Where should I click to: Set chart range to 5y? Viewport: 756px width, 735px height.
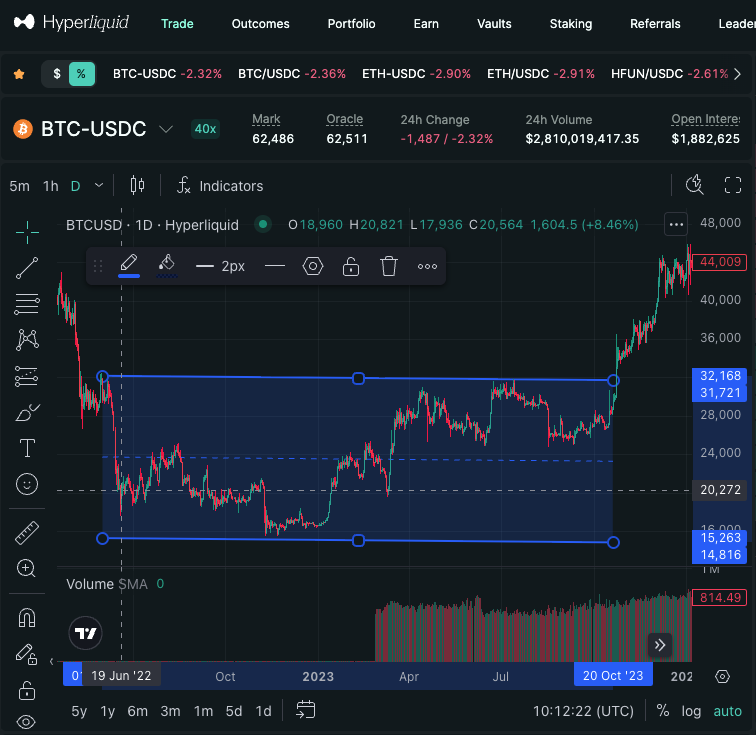point(79,711)
